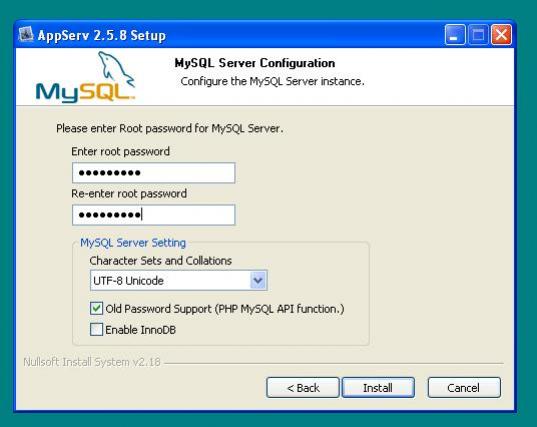The image size is (537, 427).
Task: Toggle the Old Password Support checkbox
Action: click(x=96, y=309)
